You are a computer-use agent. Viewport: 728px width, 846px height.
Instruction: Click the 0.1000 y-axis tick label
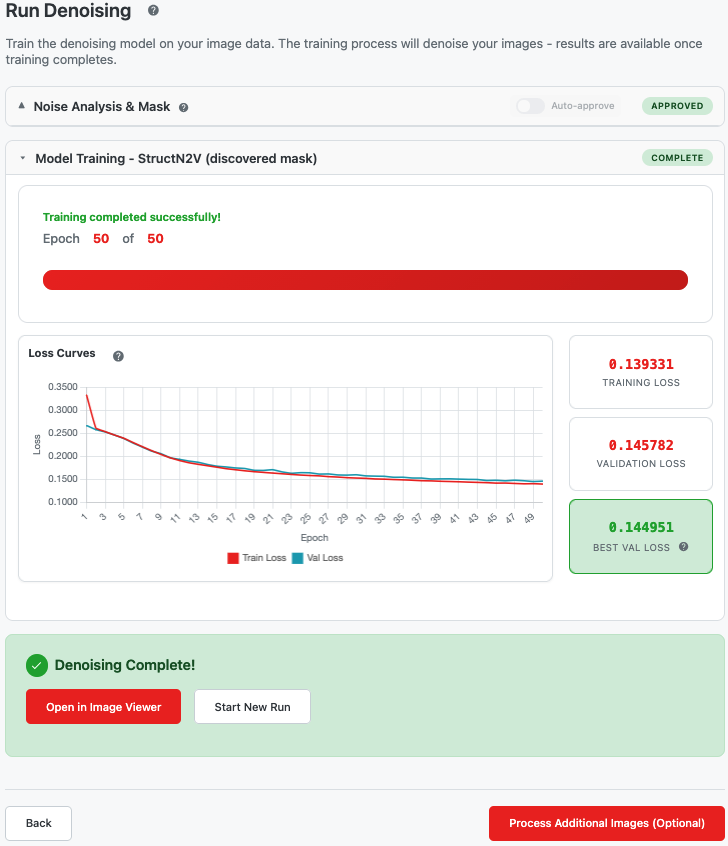[63, 502]
